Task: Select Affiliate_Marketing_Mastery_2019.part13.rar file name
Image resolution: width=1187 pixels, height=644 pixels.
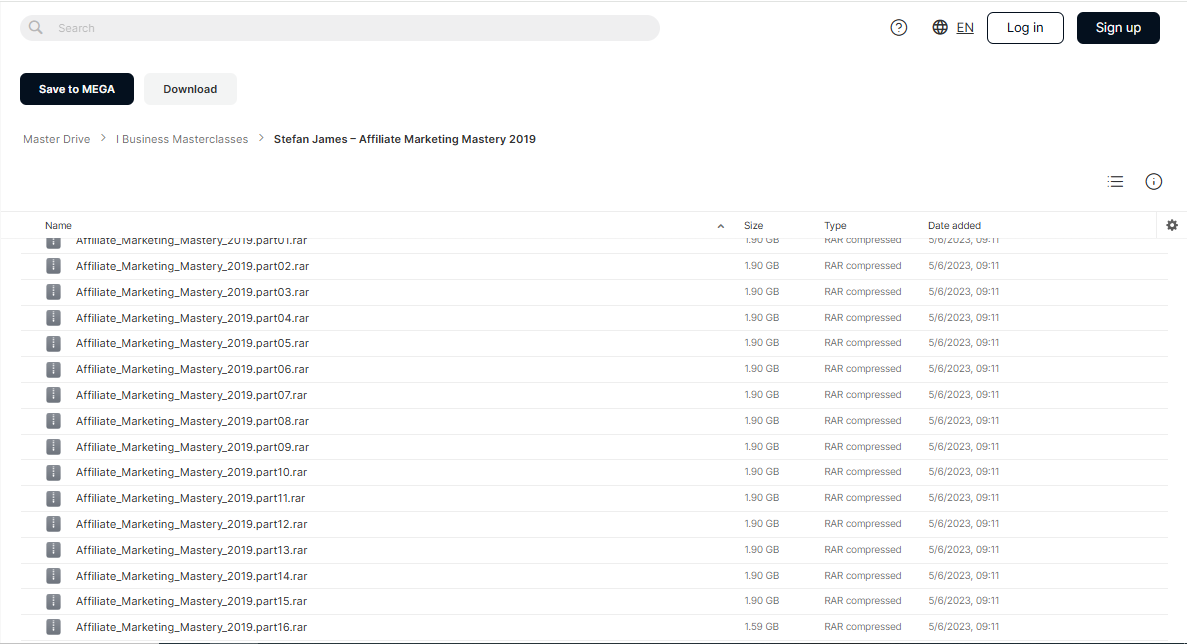Action: [x=192, y=550]
